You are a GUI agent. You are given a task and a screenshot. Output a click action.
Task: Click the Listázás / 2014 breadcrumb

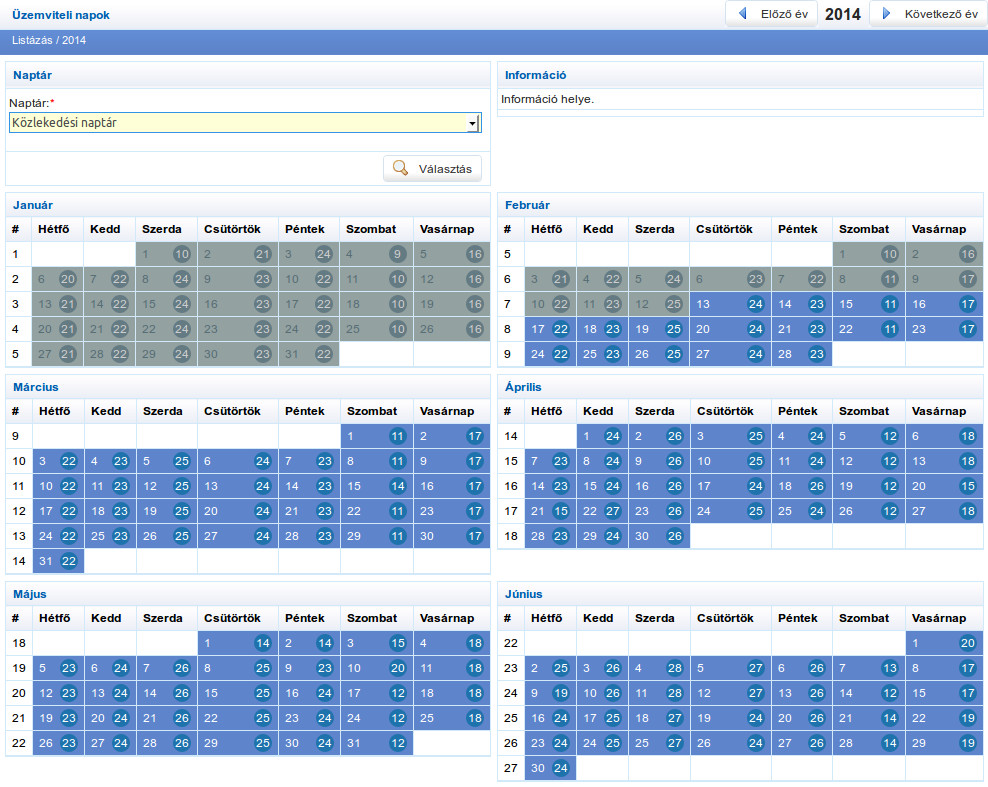click(x=49, y=40)
